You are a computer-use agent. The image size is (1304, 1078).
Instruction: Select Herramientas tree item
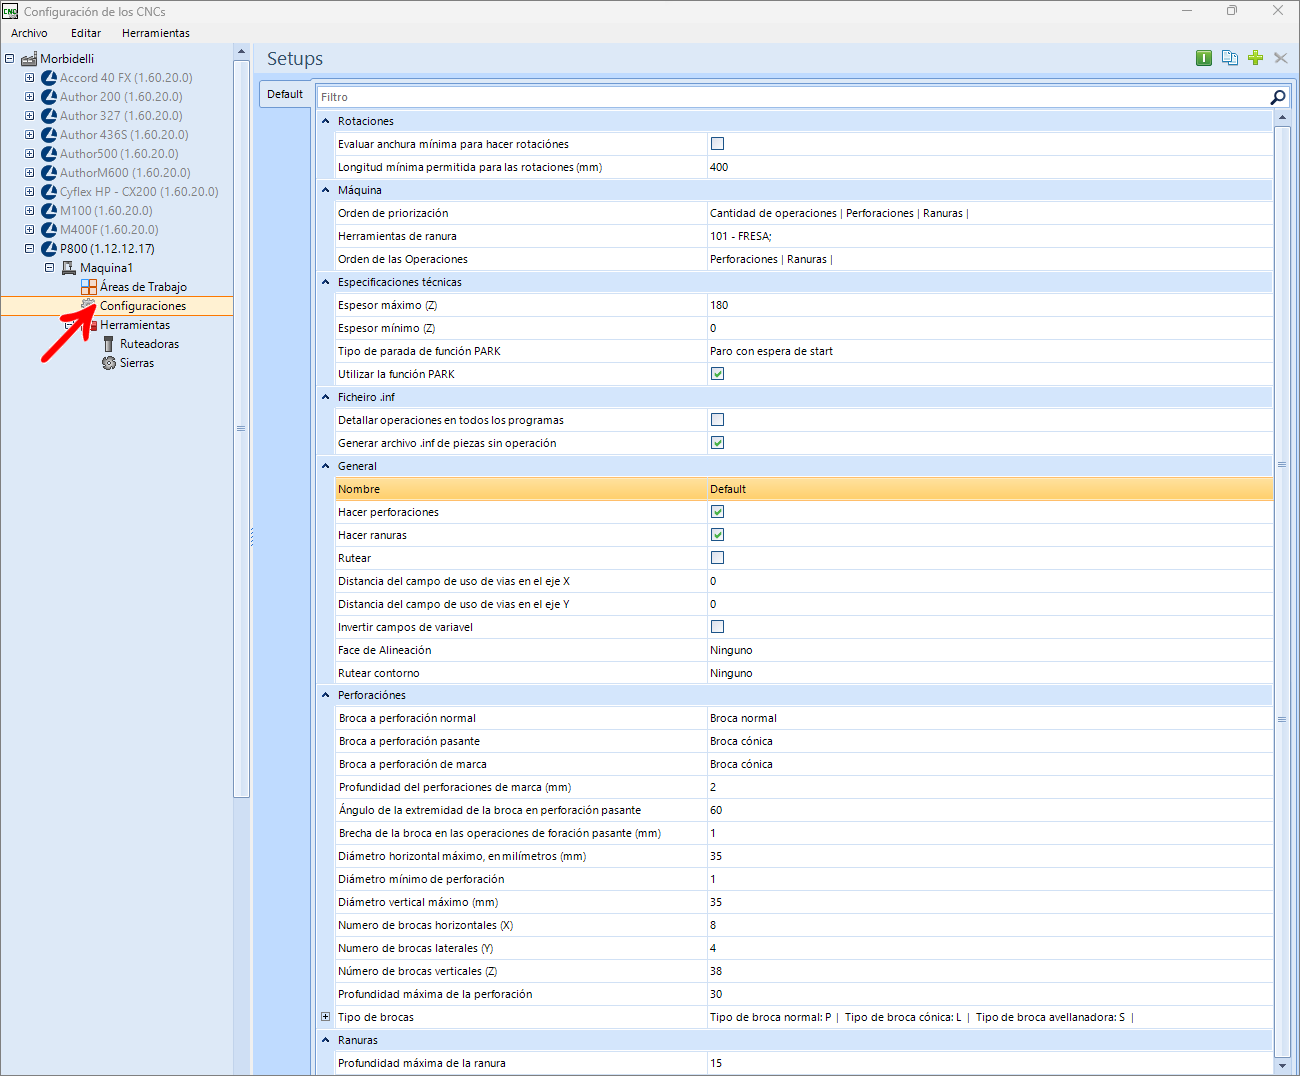tap(135, 325)
